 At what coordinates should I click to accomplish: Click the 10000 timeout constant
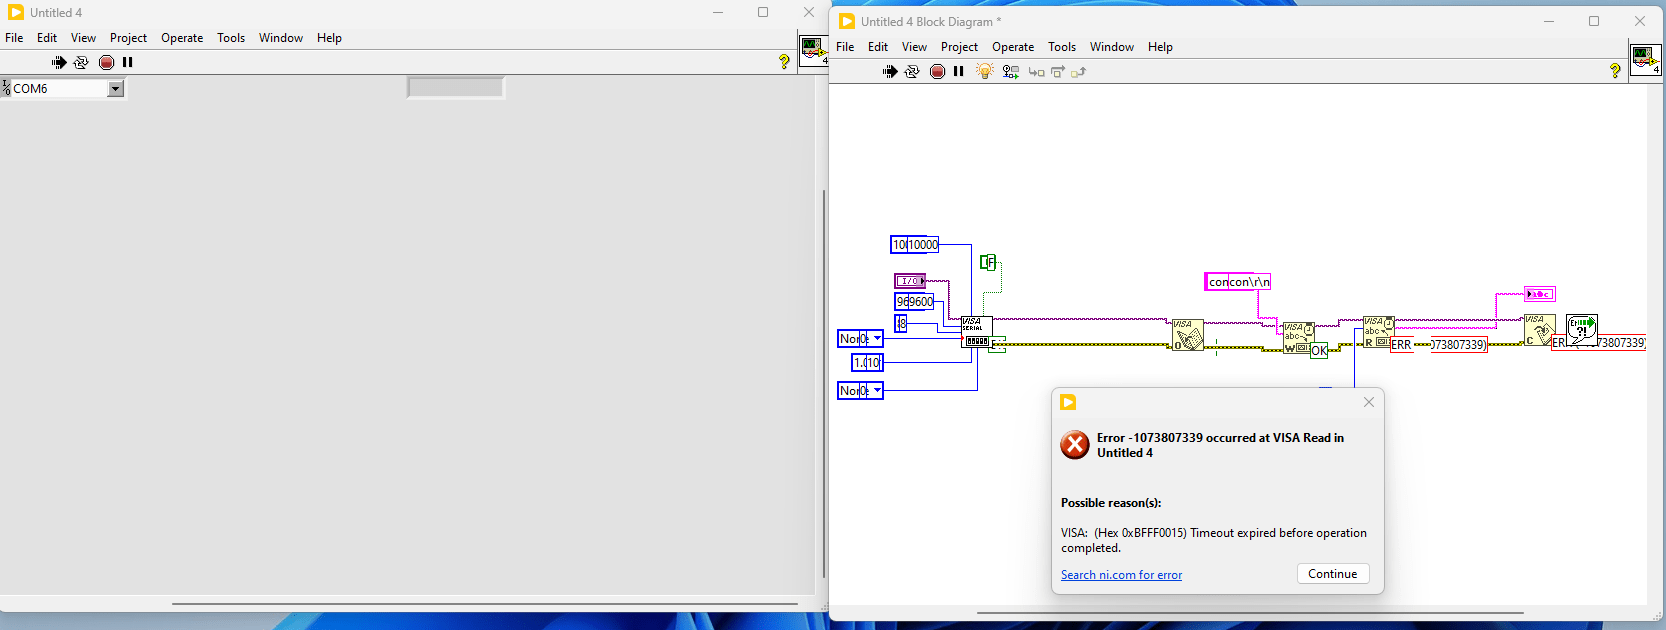915,244
